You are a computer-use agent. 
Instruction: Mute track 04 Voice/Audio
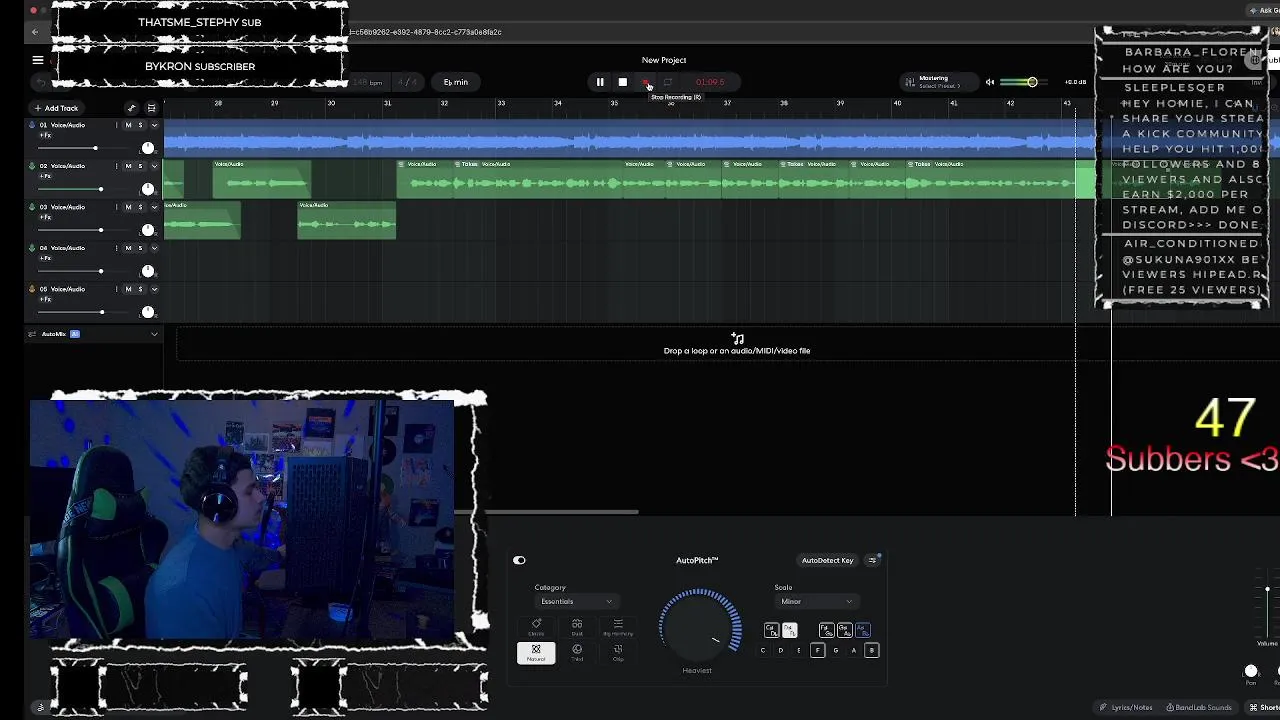coord(128,248)
